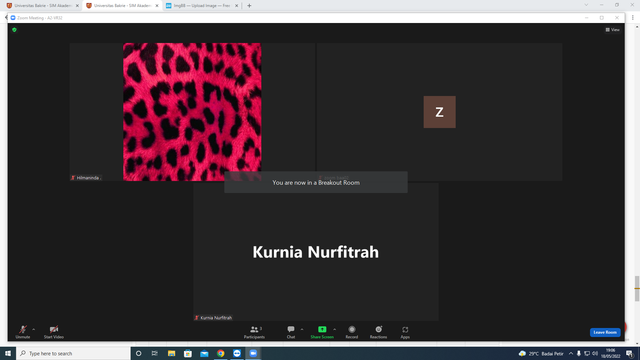Open the Chat panel
The image size is (640, 360).
(291, 332)
